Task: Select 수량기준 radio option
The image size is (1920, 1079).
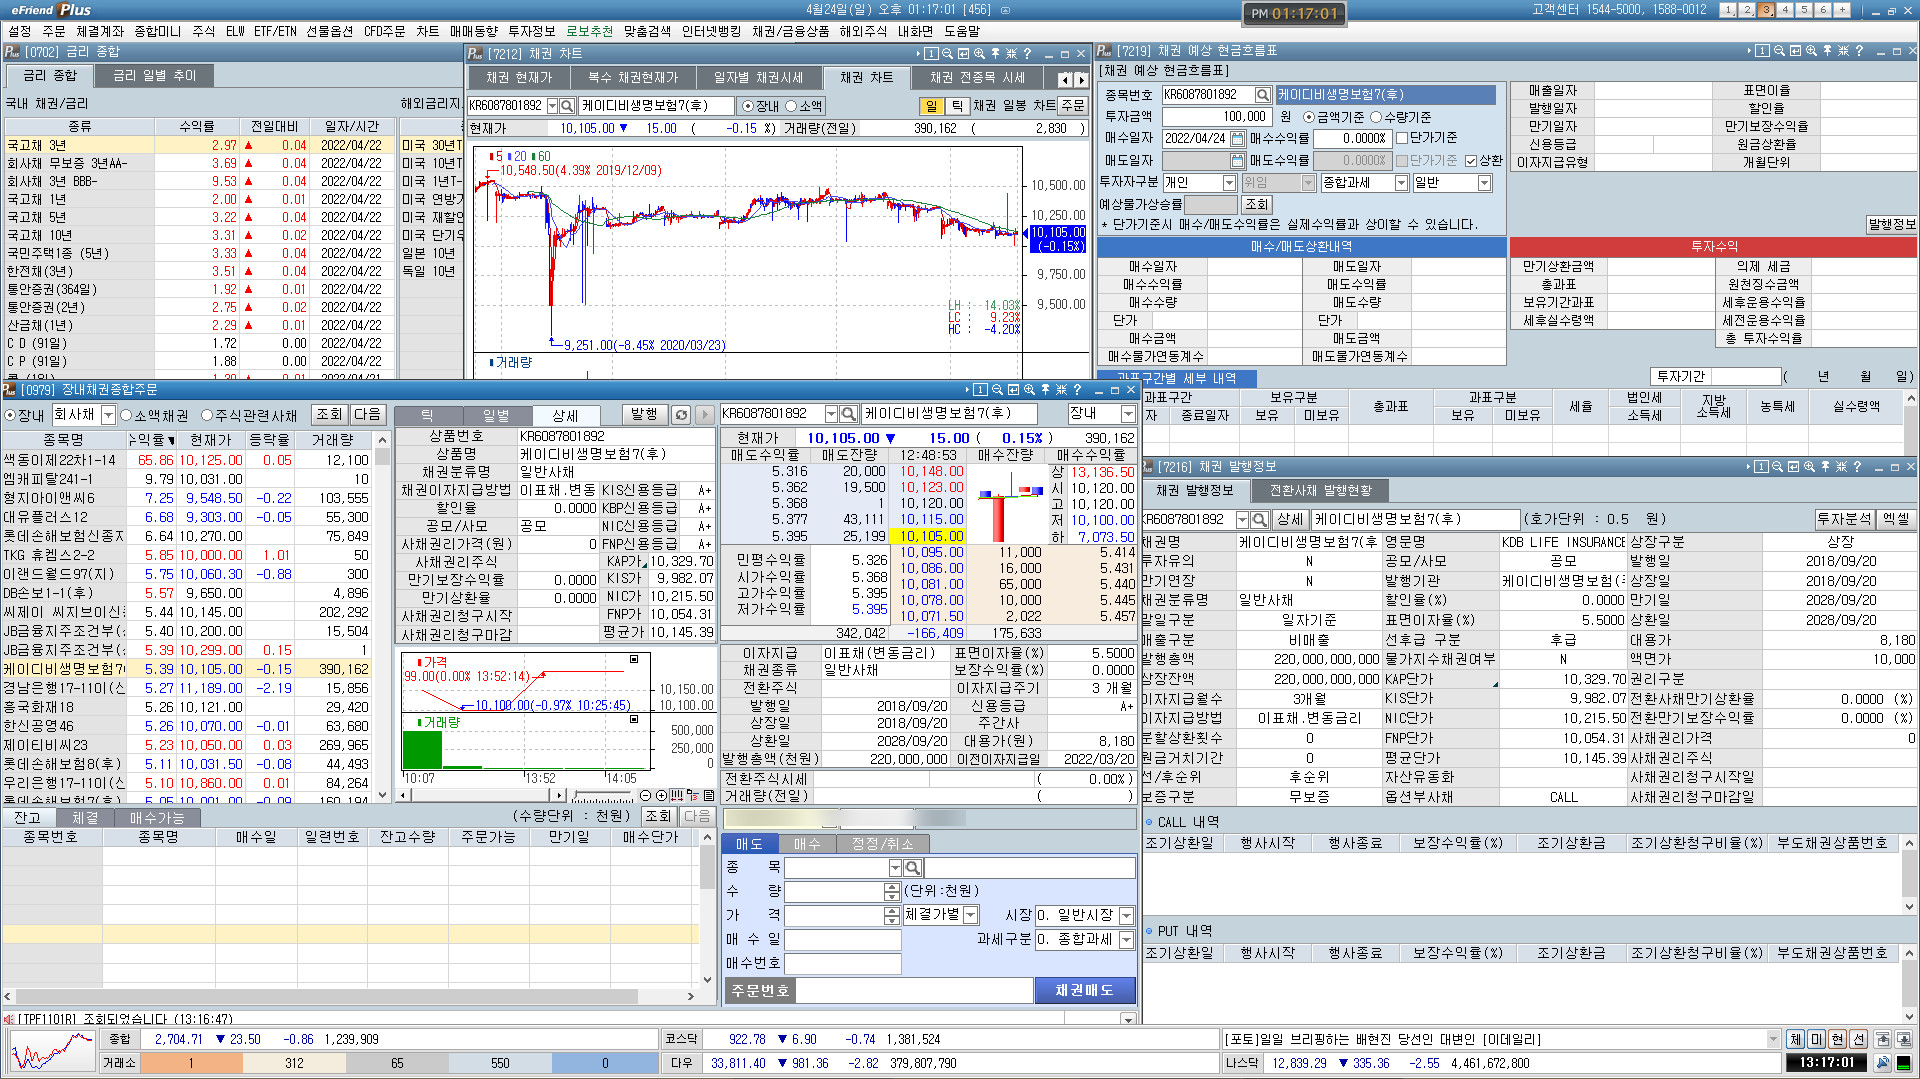Action: point(1375,117)
